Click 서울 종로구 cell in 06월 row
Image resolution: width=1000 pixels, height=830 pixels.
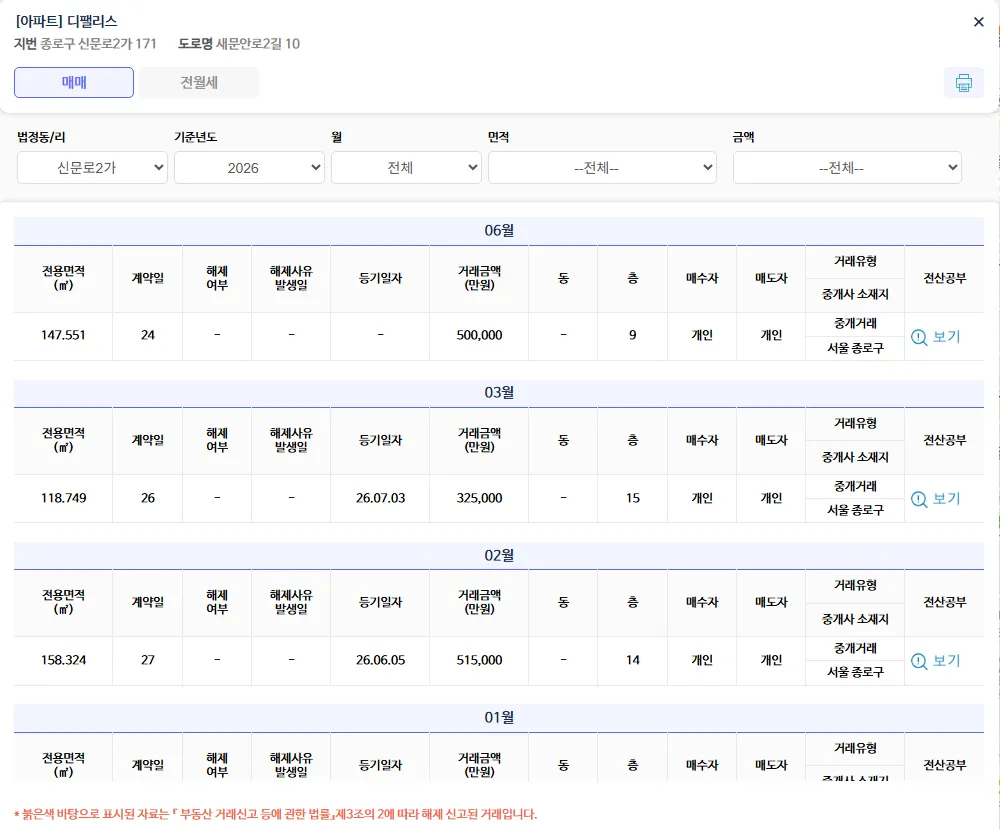click(855, 348)
